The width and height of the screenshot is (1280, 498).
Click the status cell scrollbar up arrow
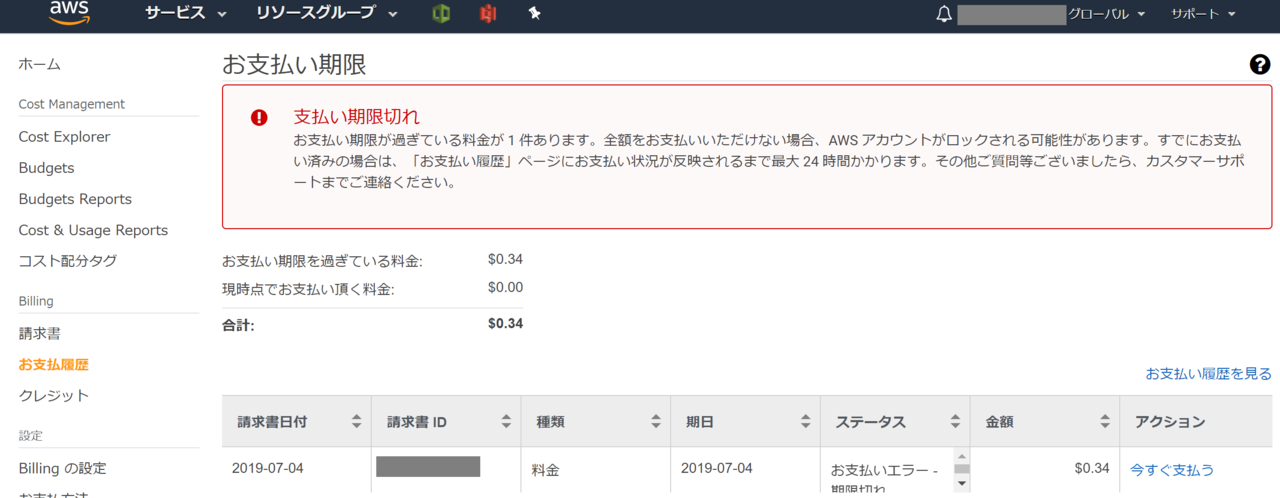coord(962,455)
